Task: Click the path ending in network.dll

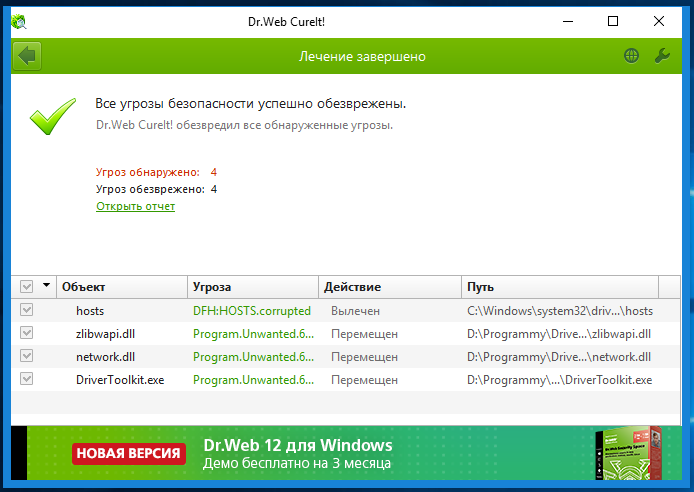Action: 559,357
